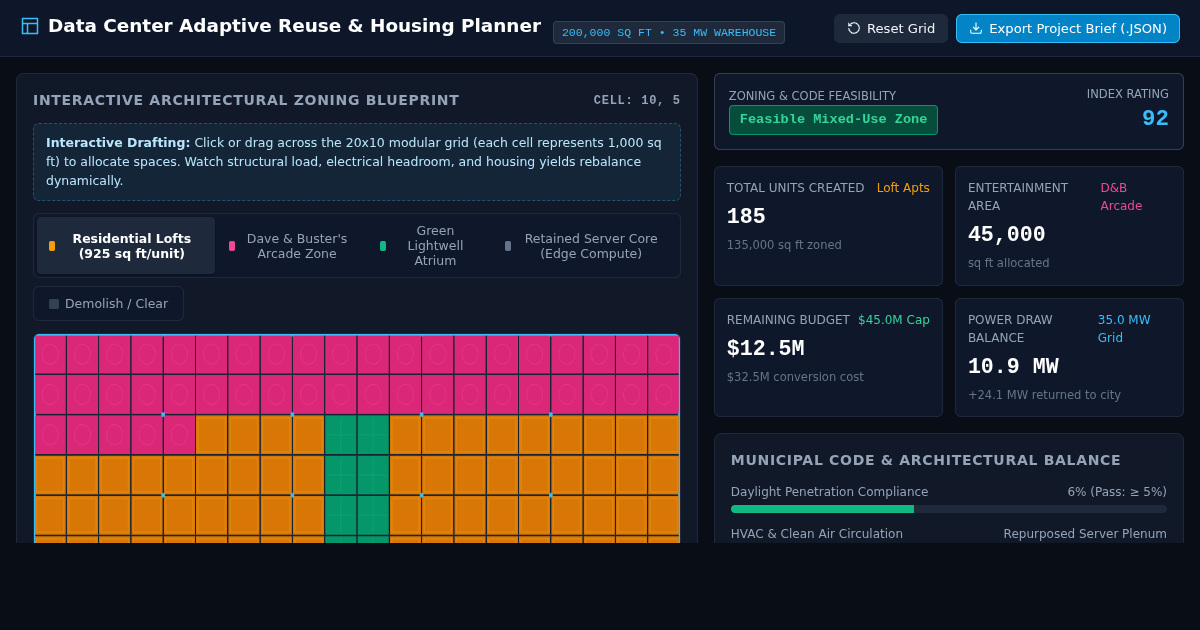Click orange Residential Lofts color swatch

(52, 246)
